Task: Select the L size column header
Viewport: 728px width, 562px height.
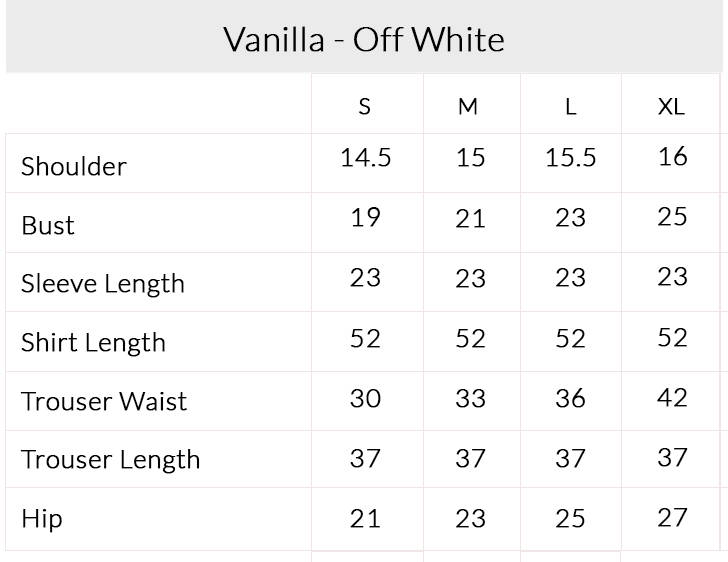Action: [571, 107]
